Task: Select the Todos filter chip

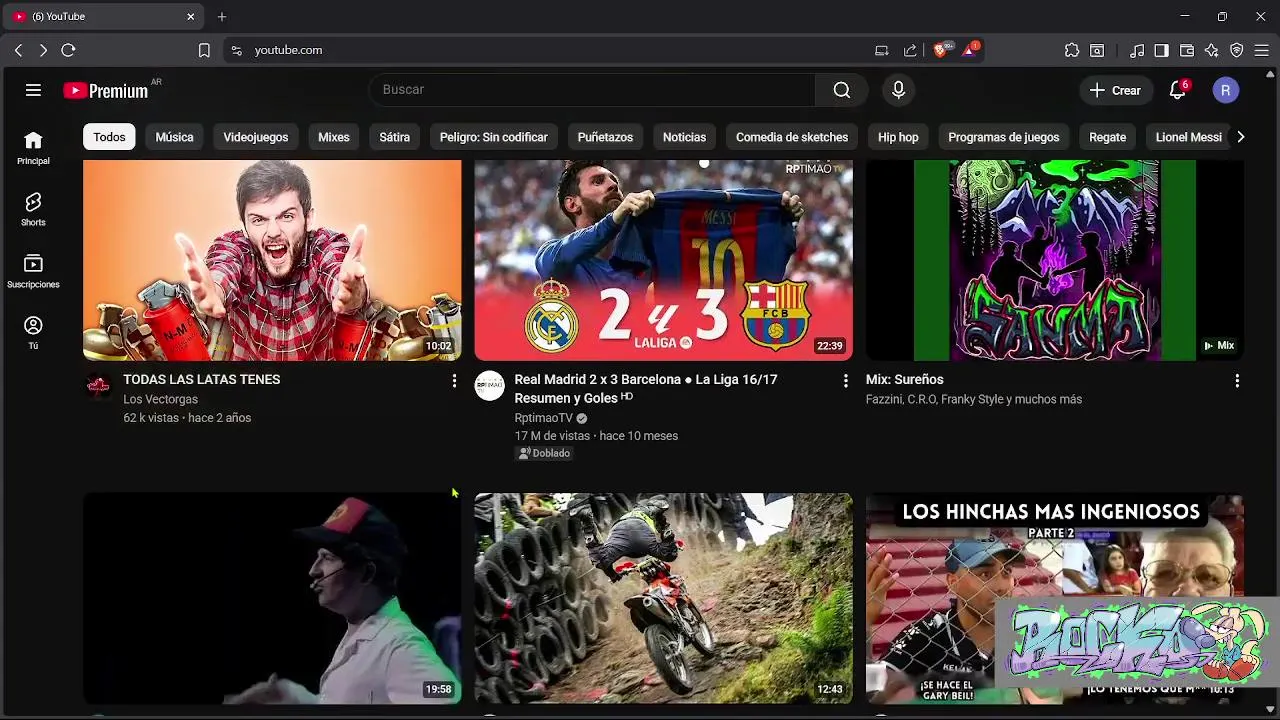Action: point(109,137)
